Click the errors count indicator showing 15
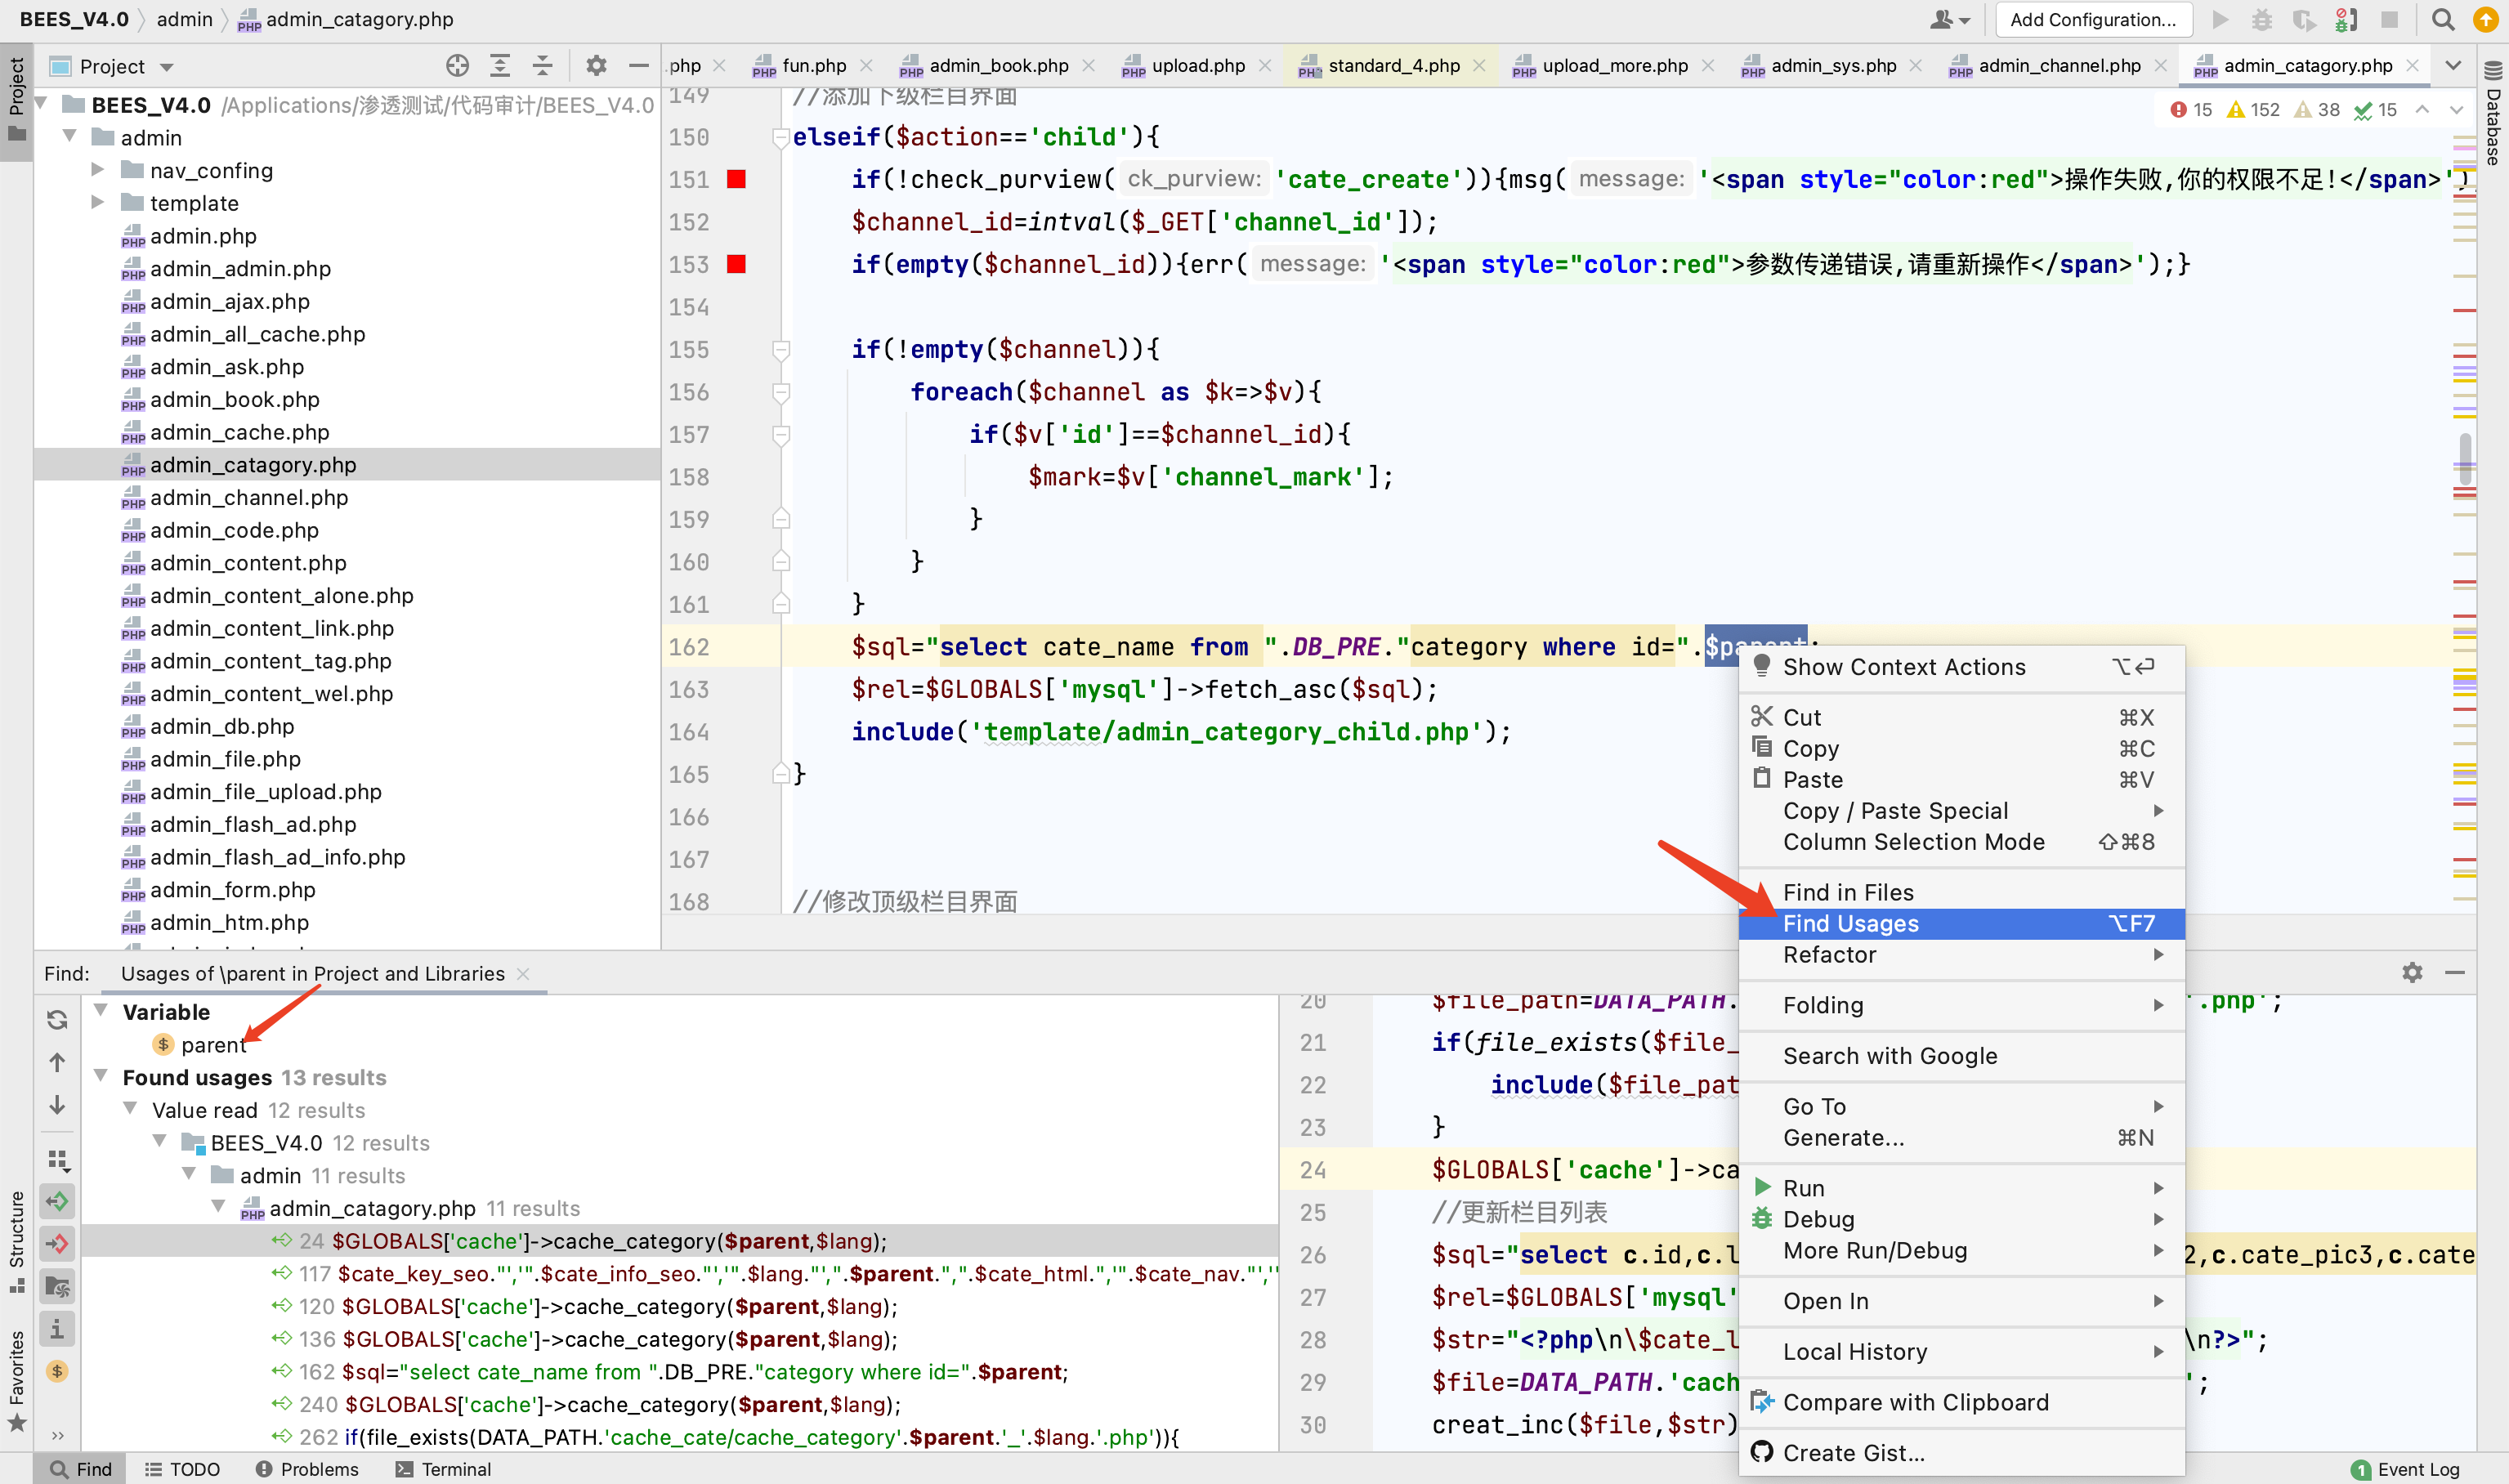The height and width of the screenshot is (1484, 2509). point(2191,110)
